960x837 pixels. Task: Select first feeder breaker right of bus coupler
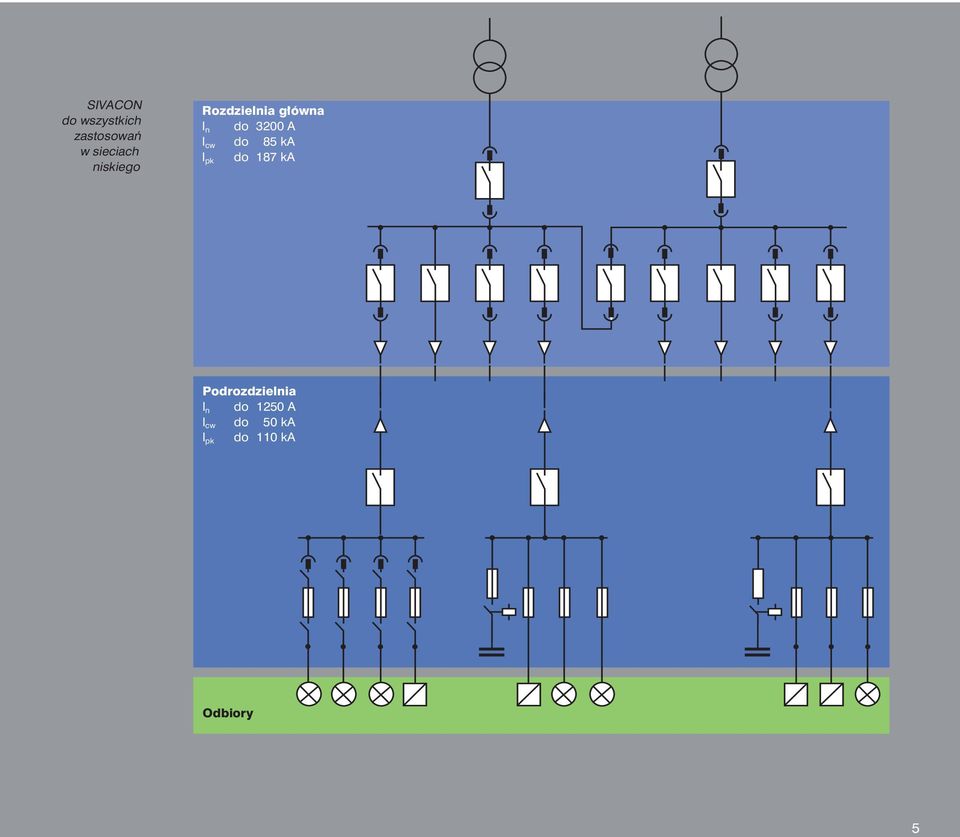tap(664, 283)
